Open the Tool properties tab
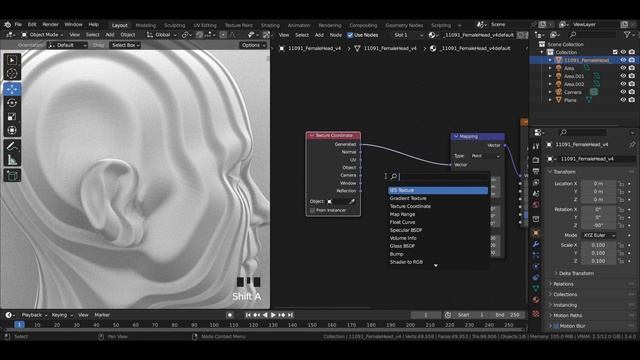The width and height of the screenshot is (640, 360). (536, 146)
